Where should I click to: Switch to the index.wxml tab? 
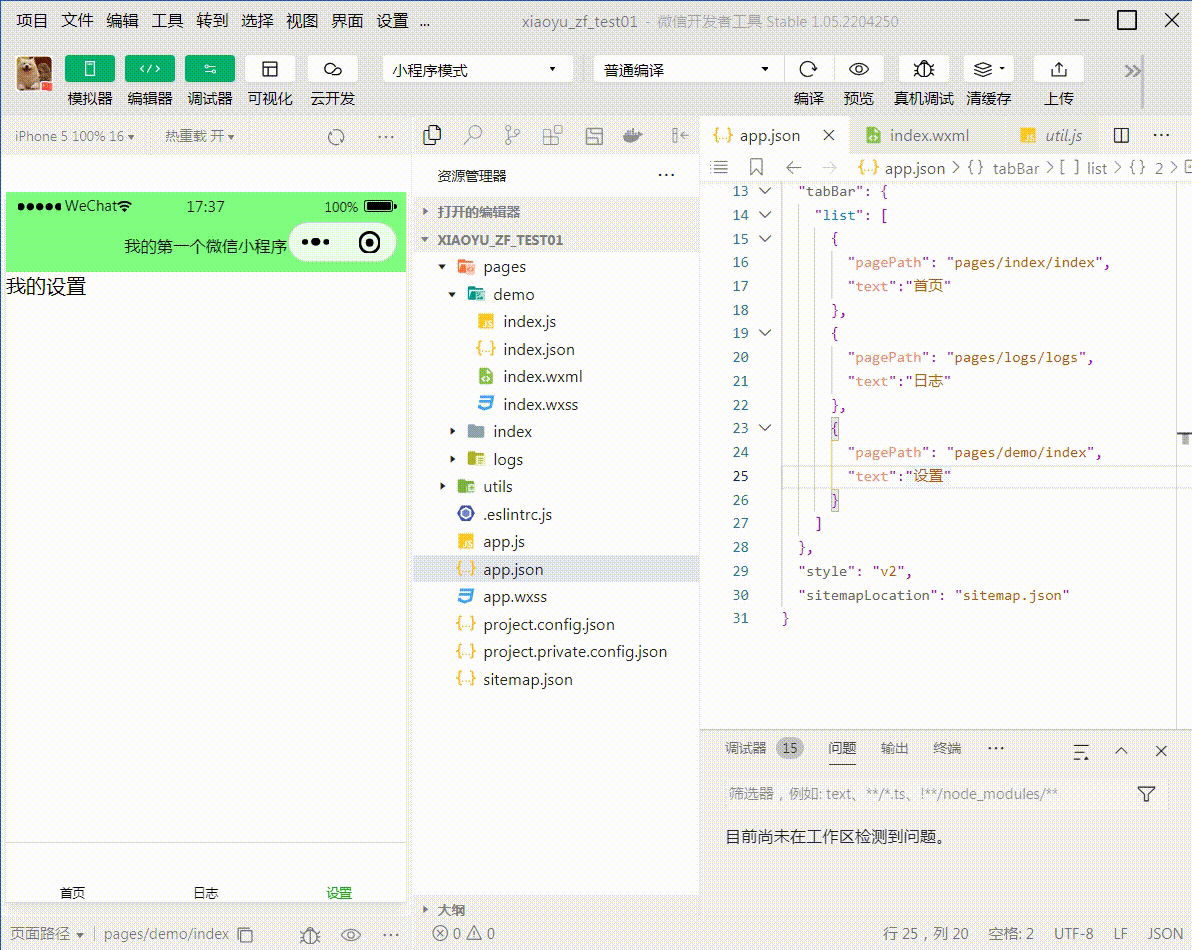click(x=918, y=135)
